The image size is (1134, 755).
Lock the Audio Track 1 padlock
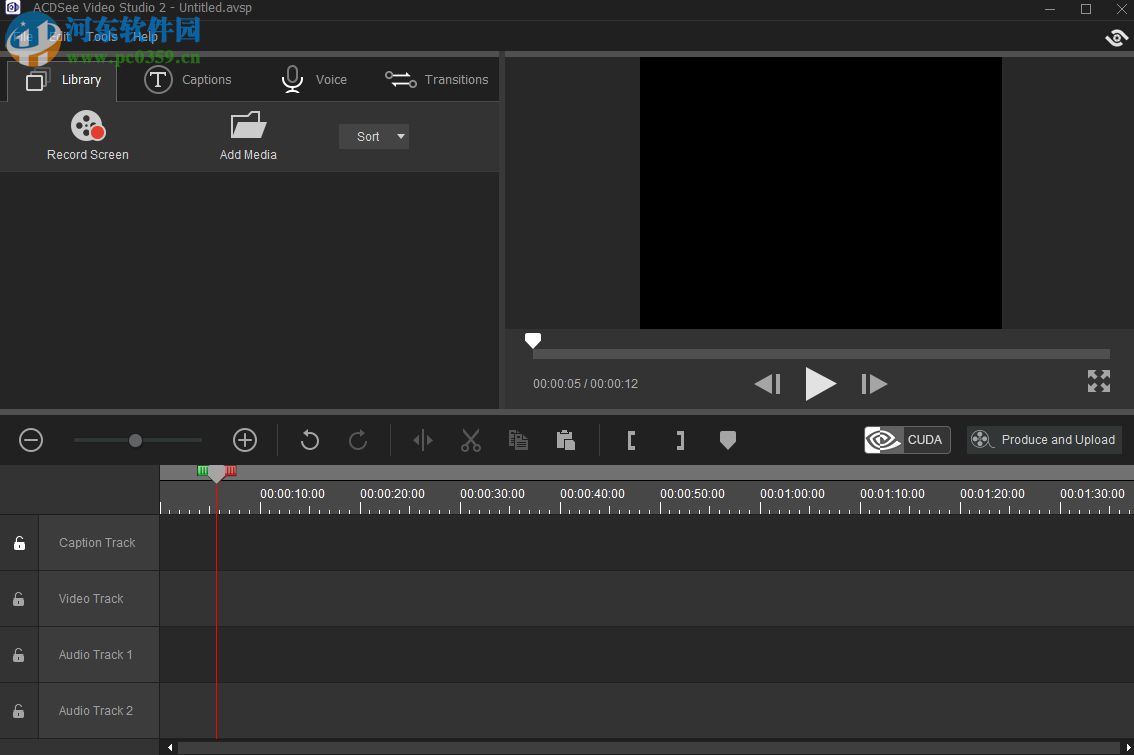tap(18, 655)
